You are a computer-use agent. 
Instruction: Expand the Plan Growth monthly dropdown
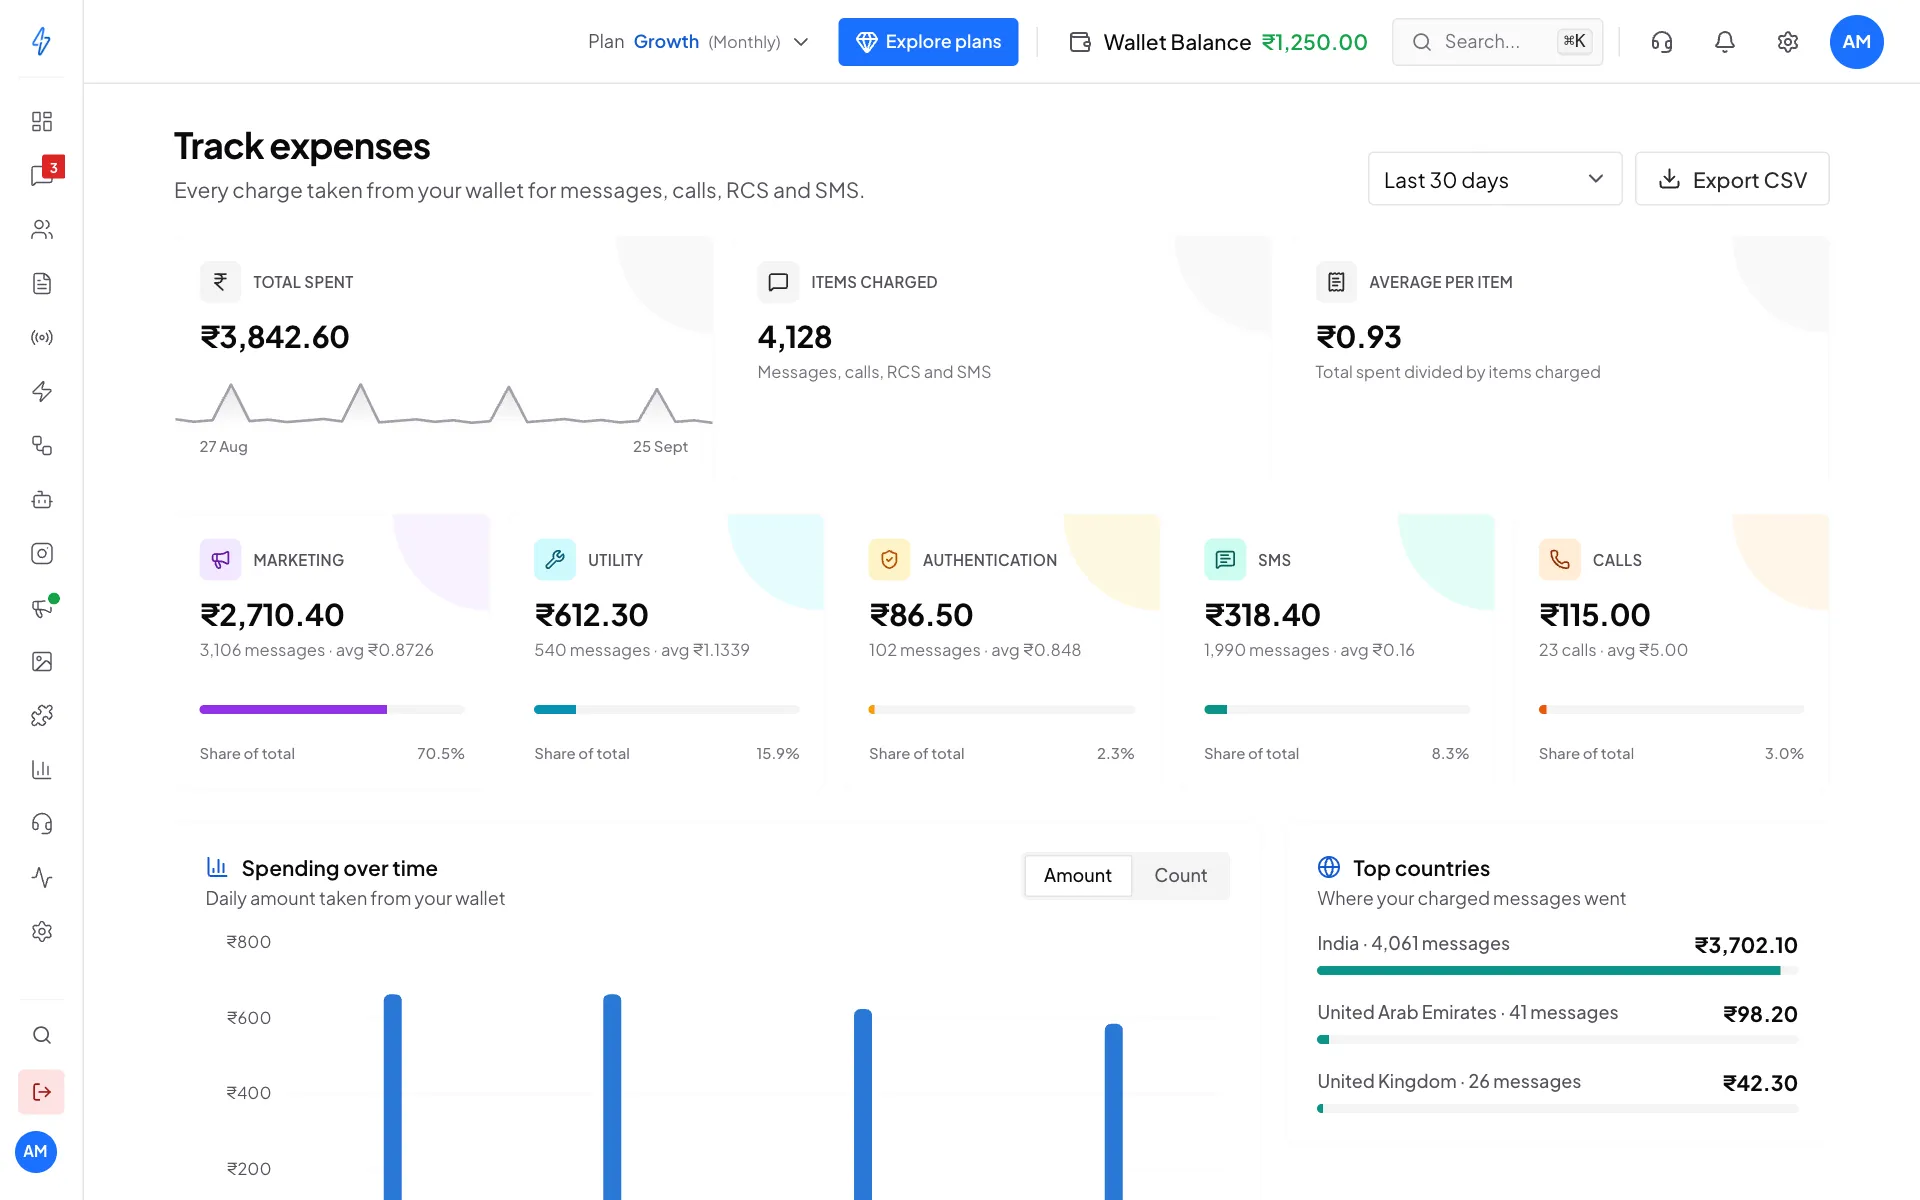click(x=698, y=41)
